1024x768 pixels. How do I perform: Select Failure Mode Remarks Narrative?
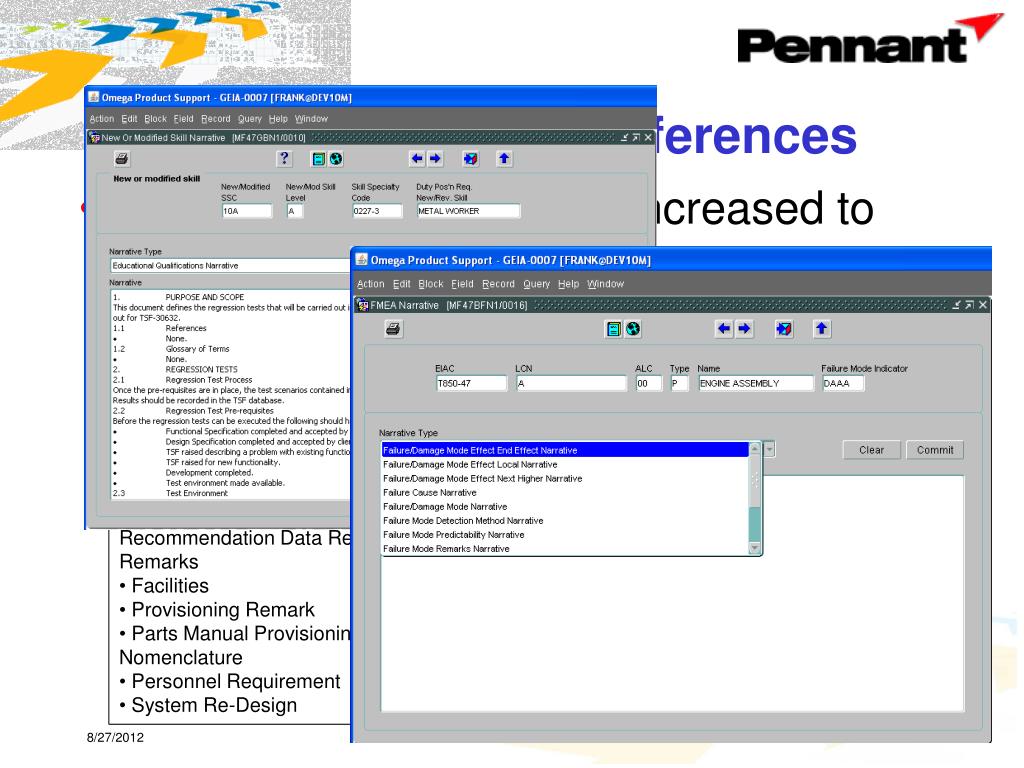tap(565, 549)
